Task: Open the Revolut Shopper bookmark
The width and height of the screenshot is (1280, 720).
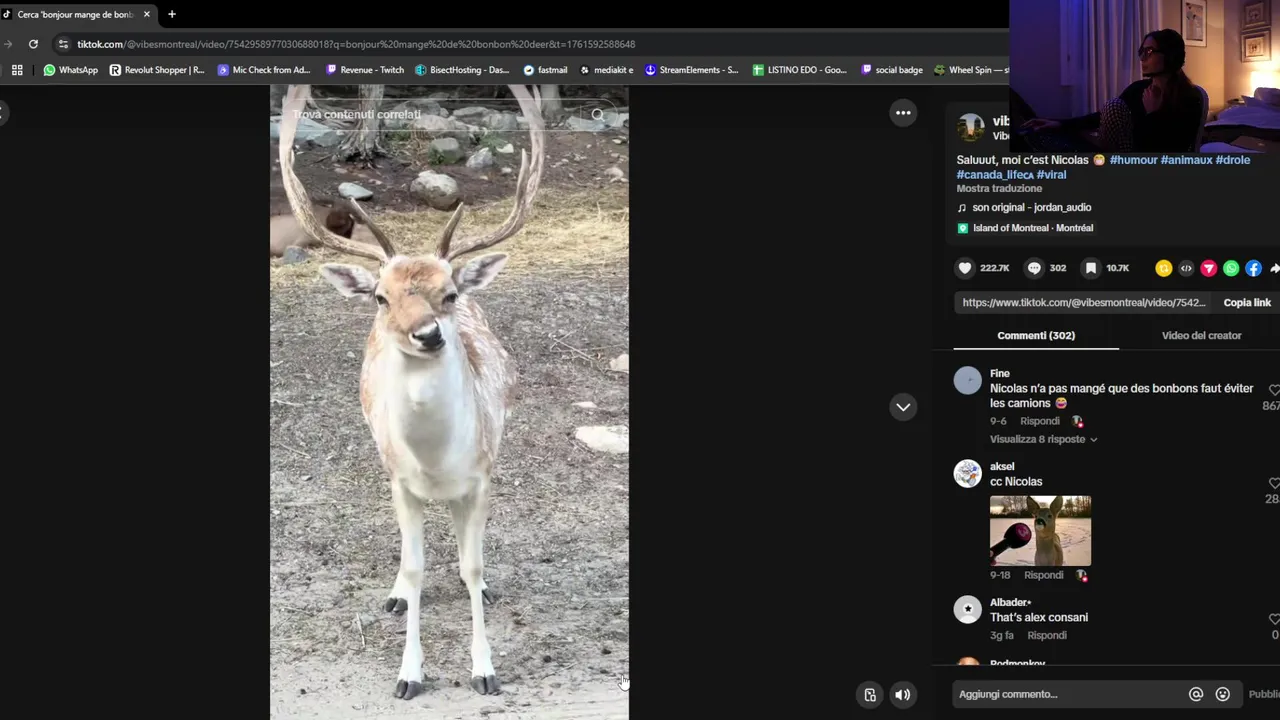Action: pyautogui.click(x=157, y=70)
